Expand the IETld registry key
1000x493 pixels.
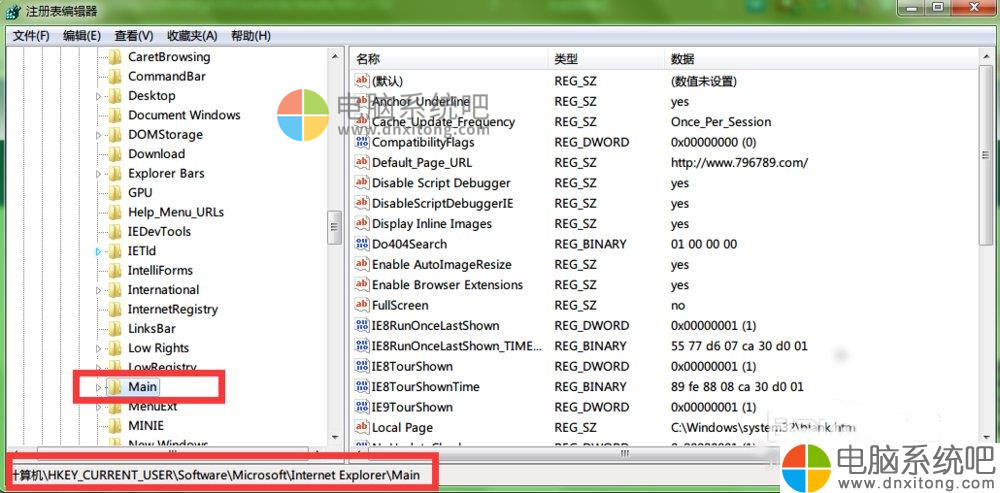pos(98,251)
